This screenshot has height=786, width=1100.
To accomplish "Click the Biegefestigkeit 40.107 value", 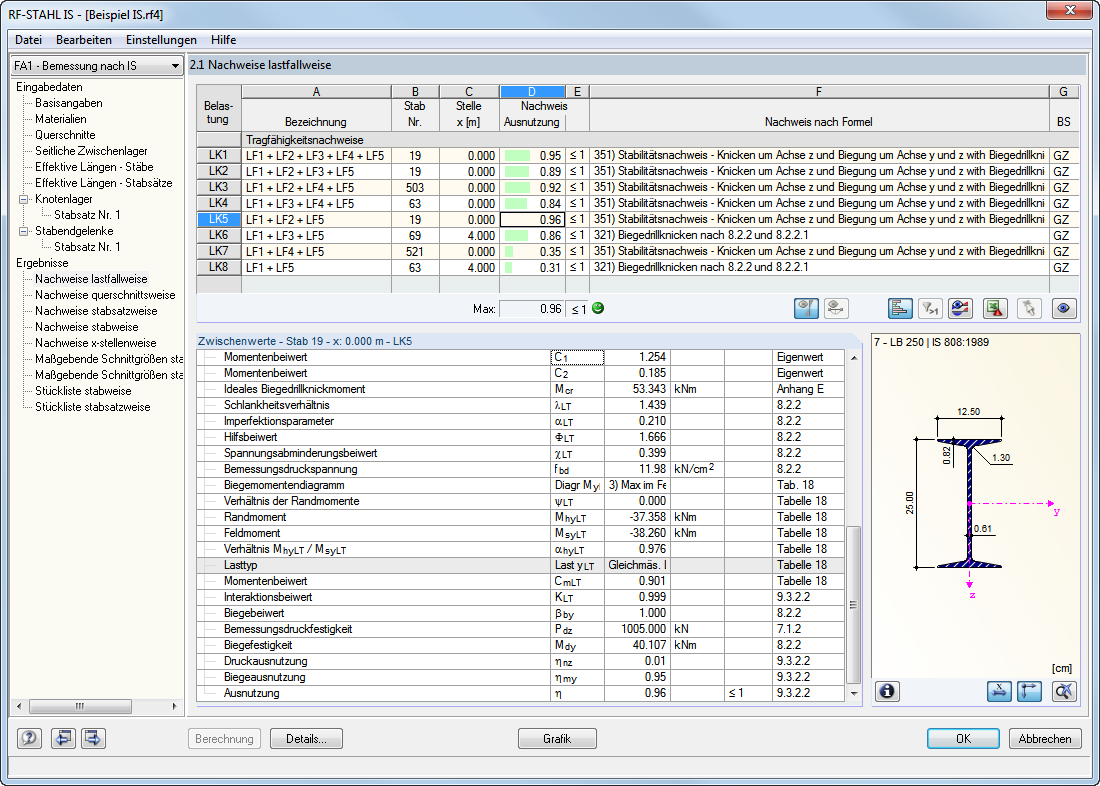I will click(x=637, y=645).
